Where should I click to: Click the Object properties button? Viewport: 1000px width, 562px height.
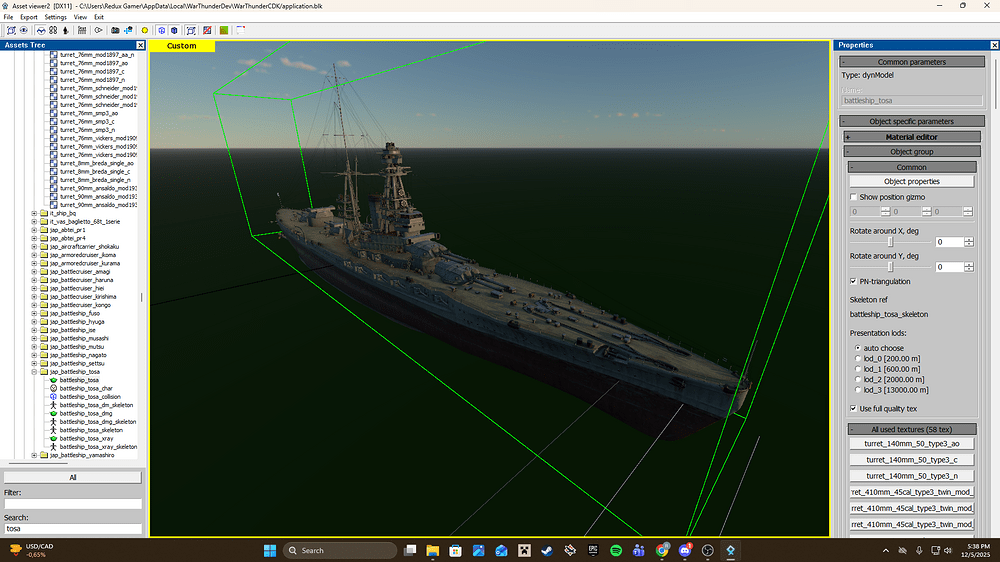click(911, 182)
